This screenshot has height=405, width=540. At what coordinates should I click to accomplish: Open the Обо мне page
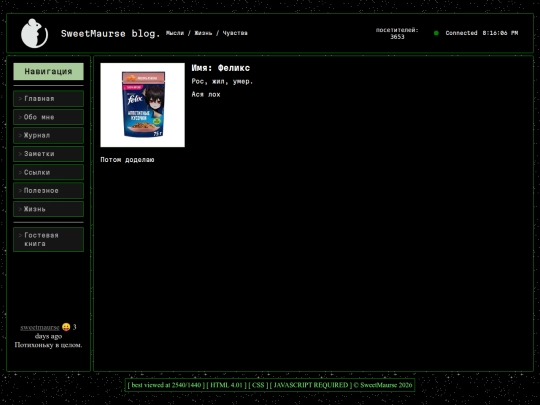[x=49, y=117]
